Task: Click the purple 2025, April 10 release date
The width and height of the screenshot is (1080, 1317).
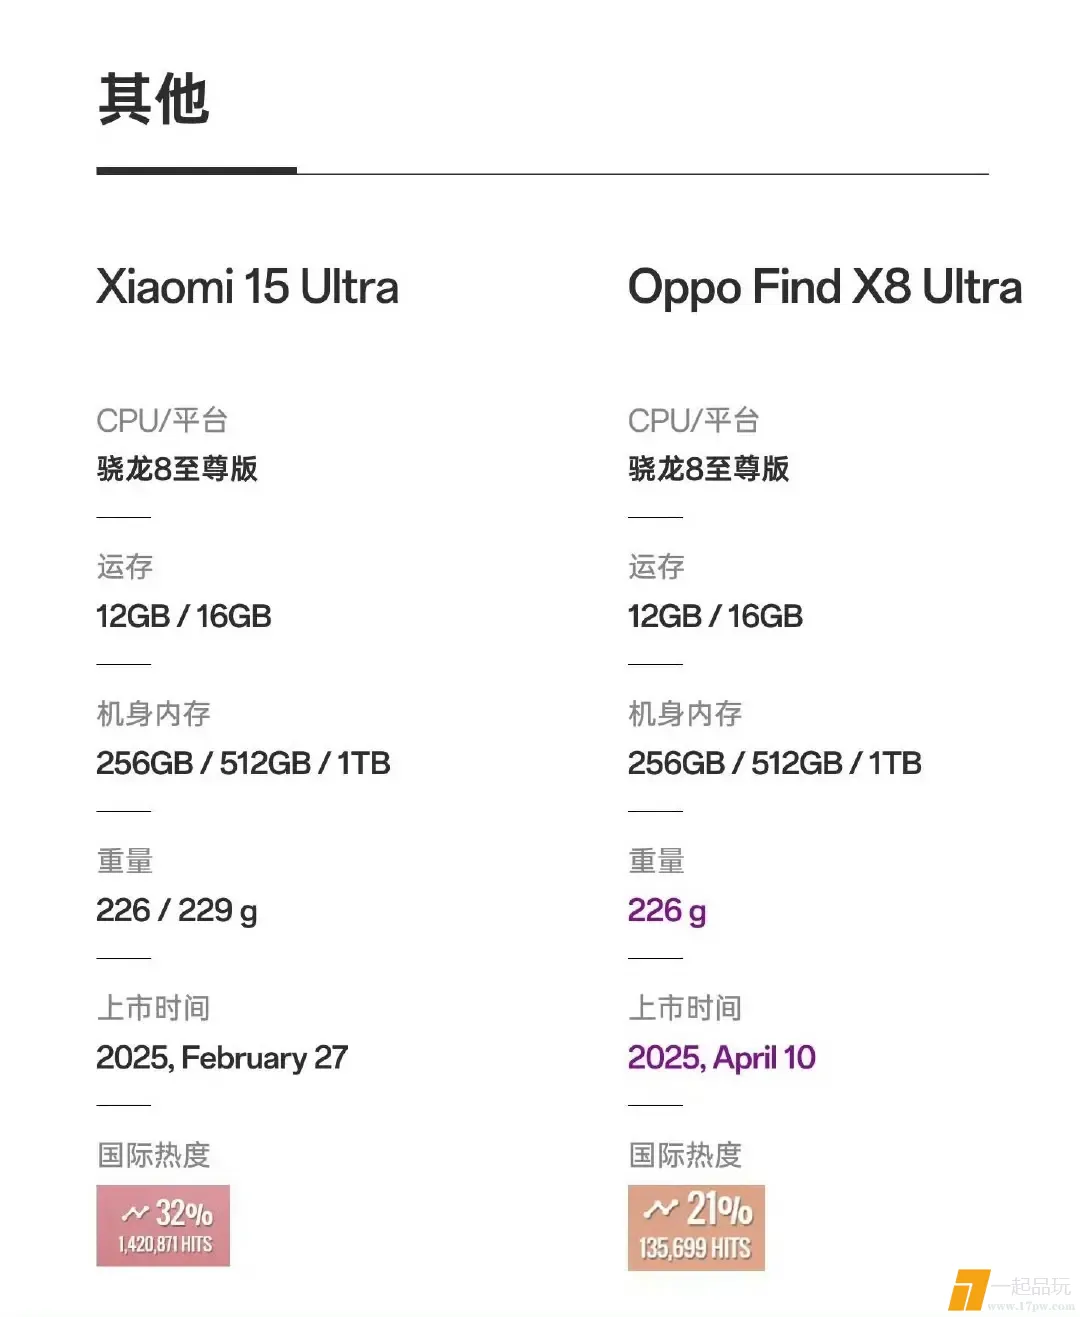Action: 721,1057
